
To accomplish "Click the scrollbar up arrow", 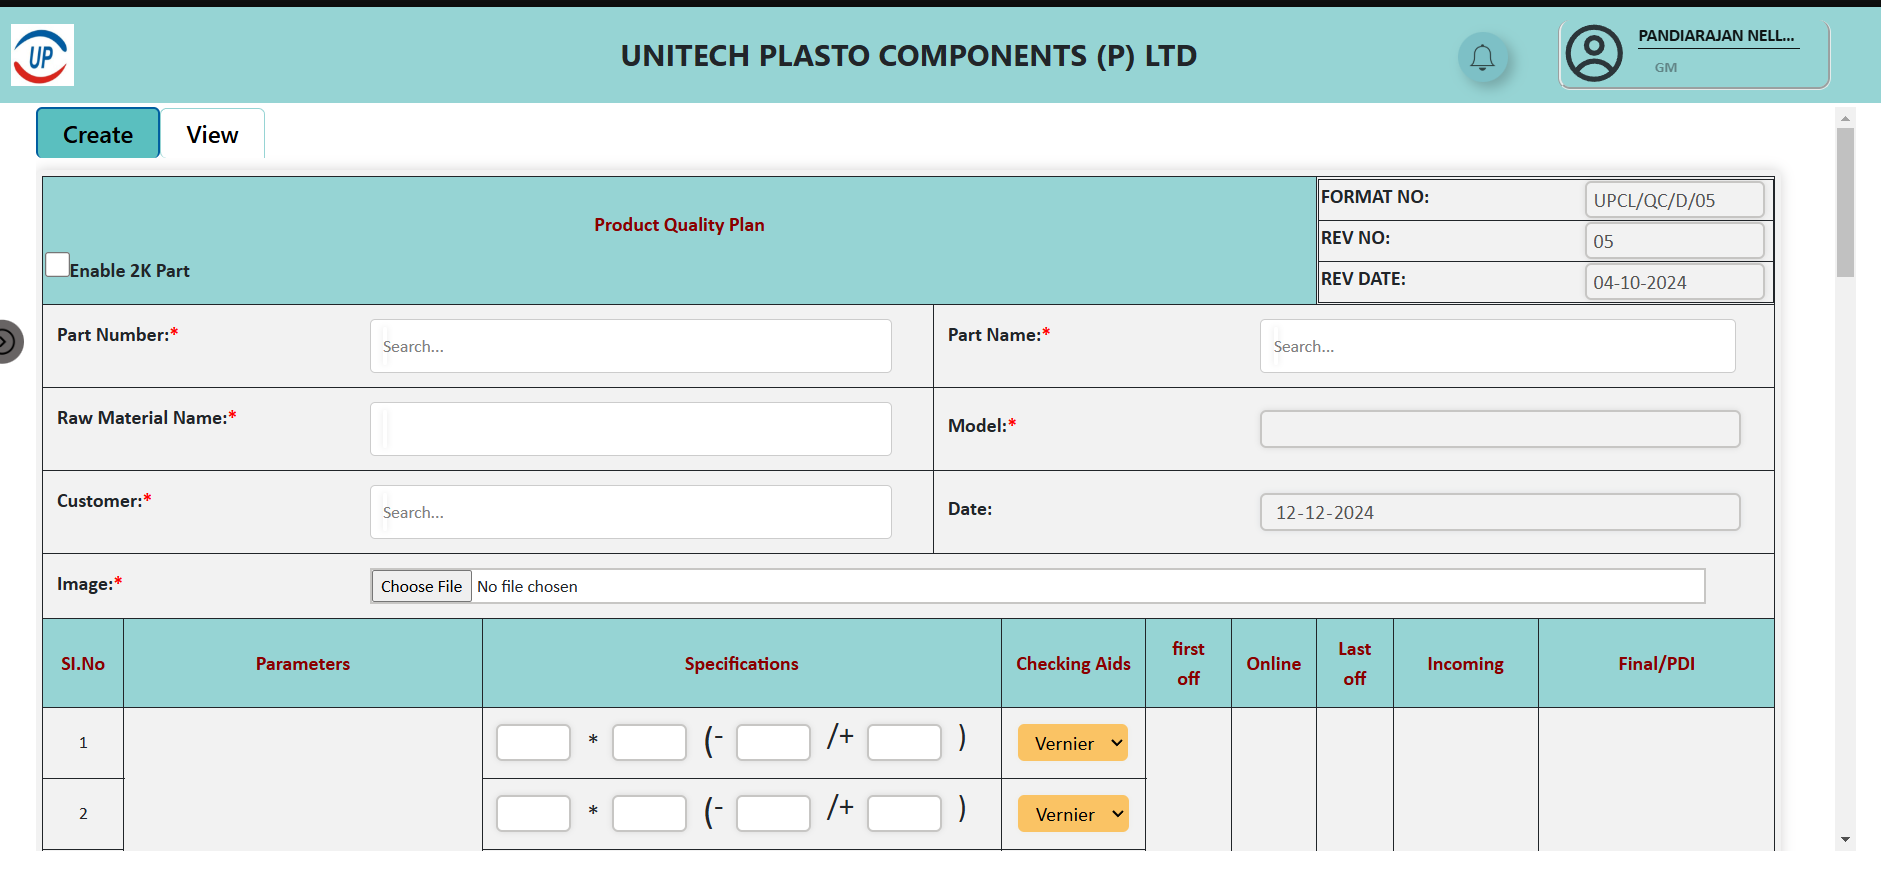I will click(x=1845, y=118).
